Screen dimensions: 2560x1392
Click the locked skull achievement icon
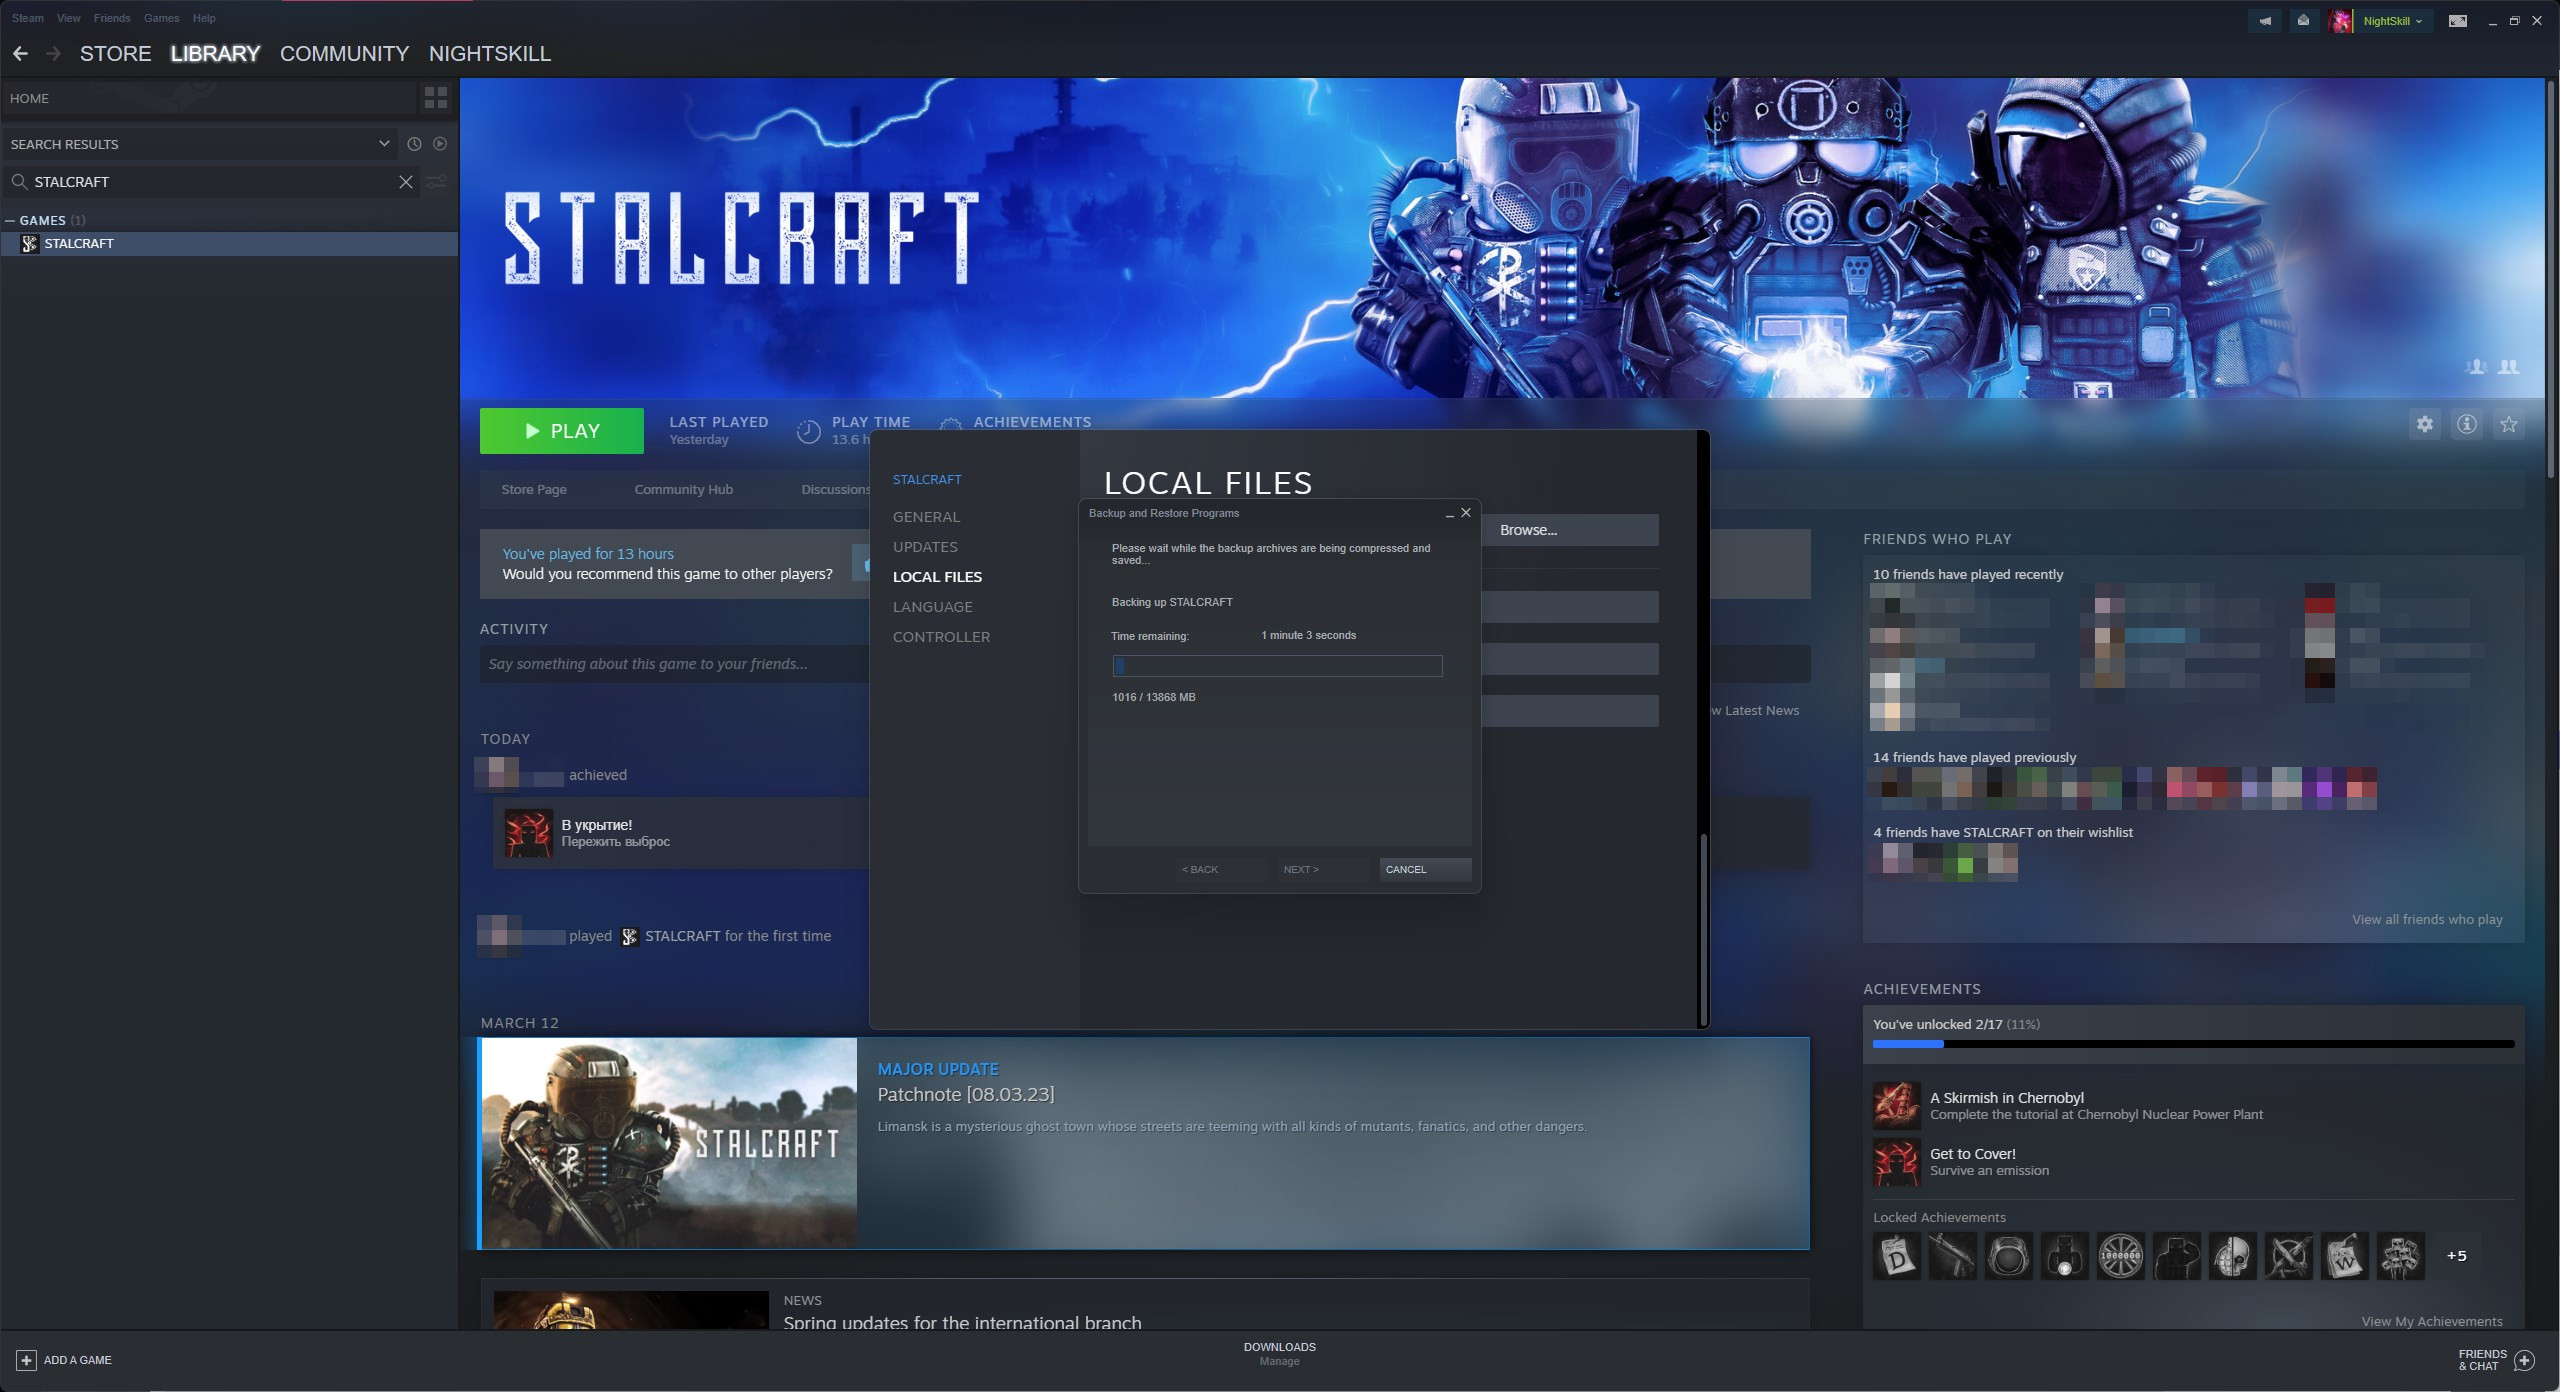[2233, 1256]
